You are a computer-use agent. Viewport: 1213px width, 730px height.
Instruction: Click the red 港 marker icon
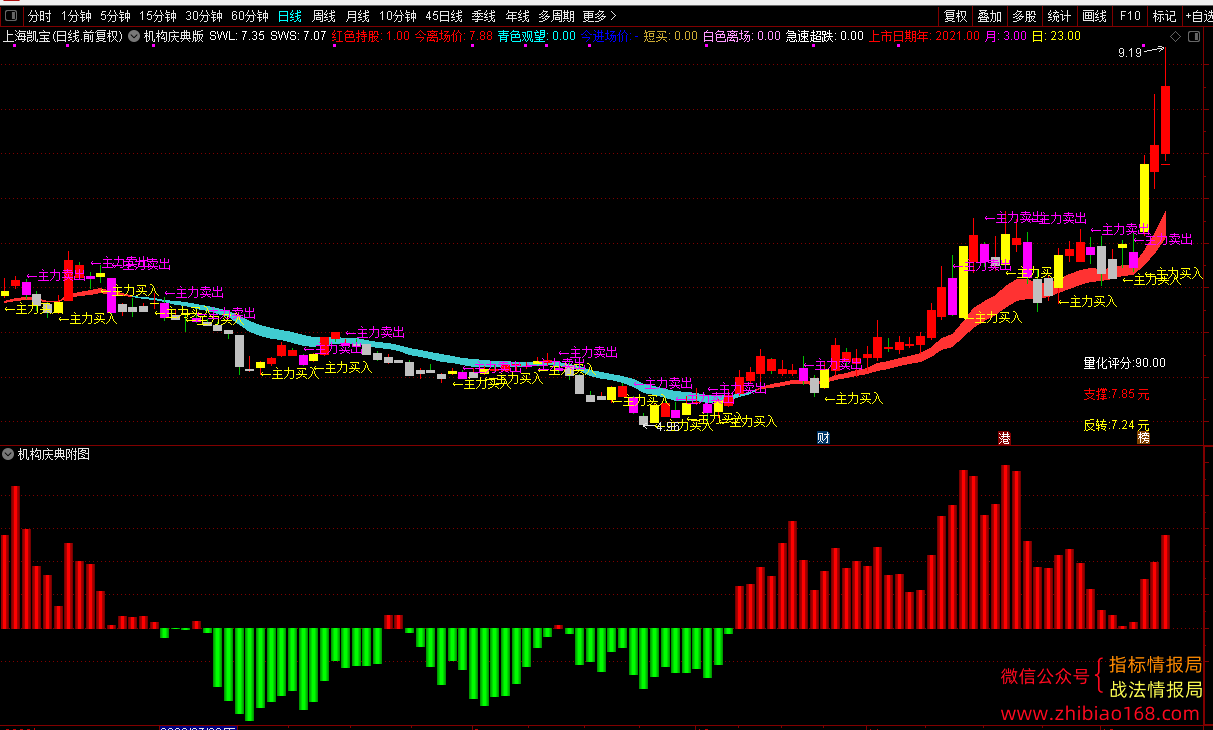1005,437
